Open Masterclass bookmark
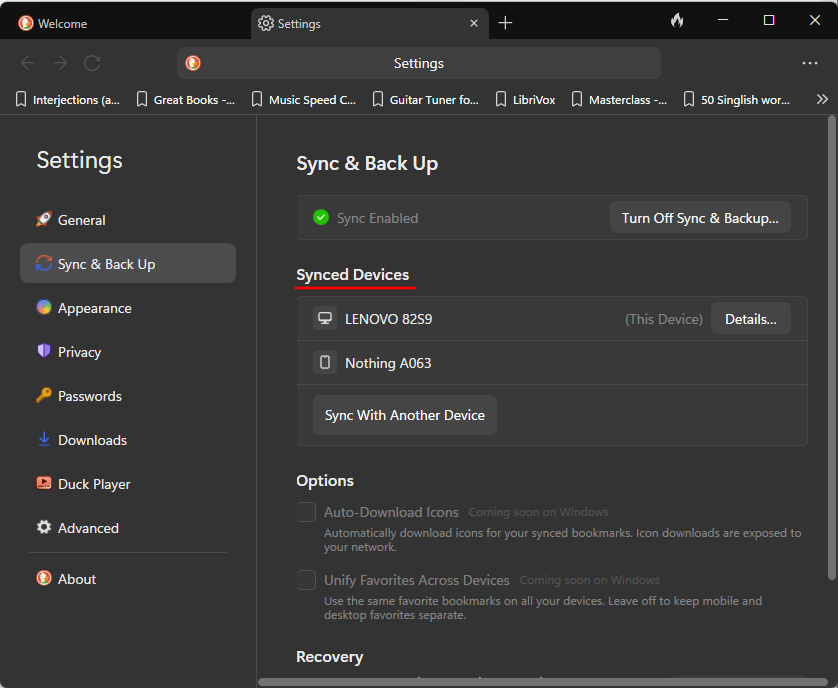This screenshot has height=688, width=838. pos(619,100)
